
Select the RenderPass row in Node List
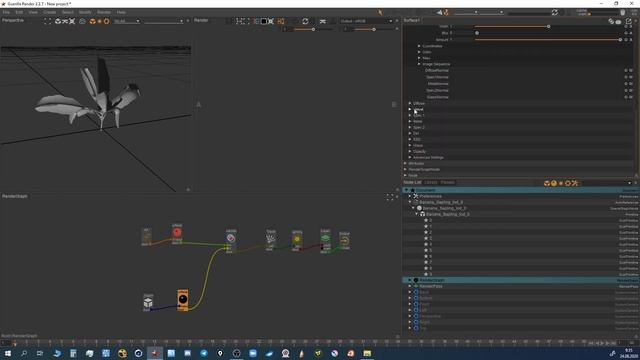[x=521, y=286]
